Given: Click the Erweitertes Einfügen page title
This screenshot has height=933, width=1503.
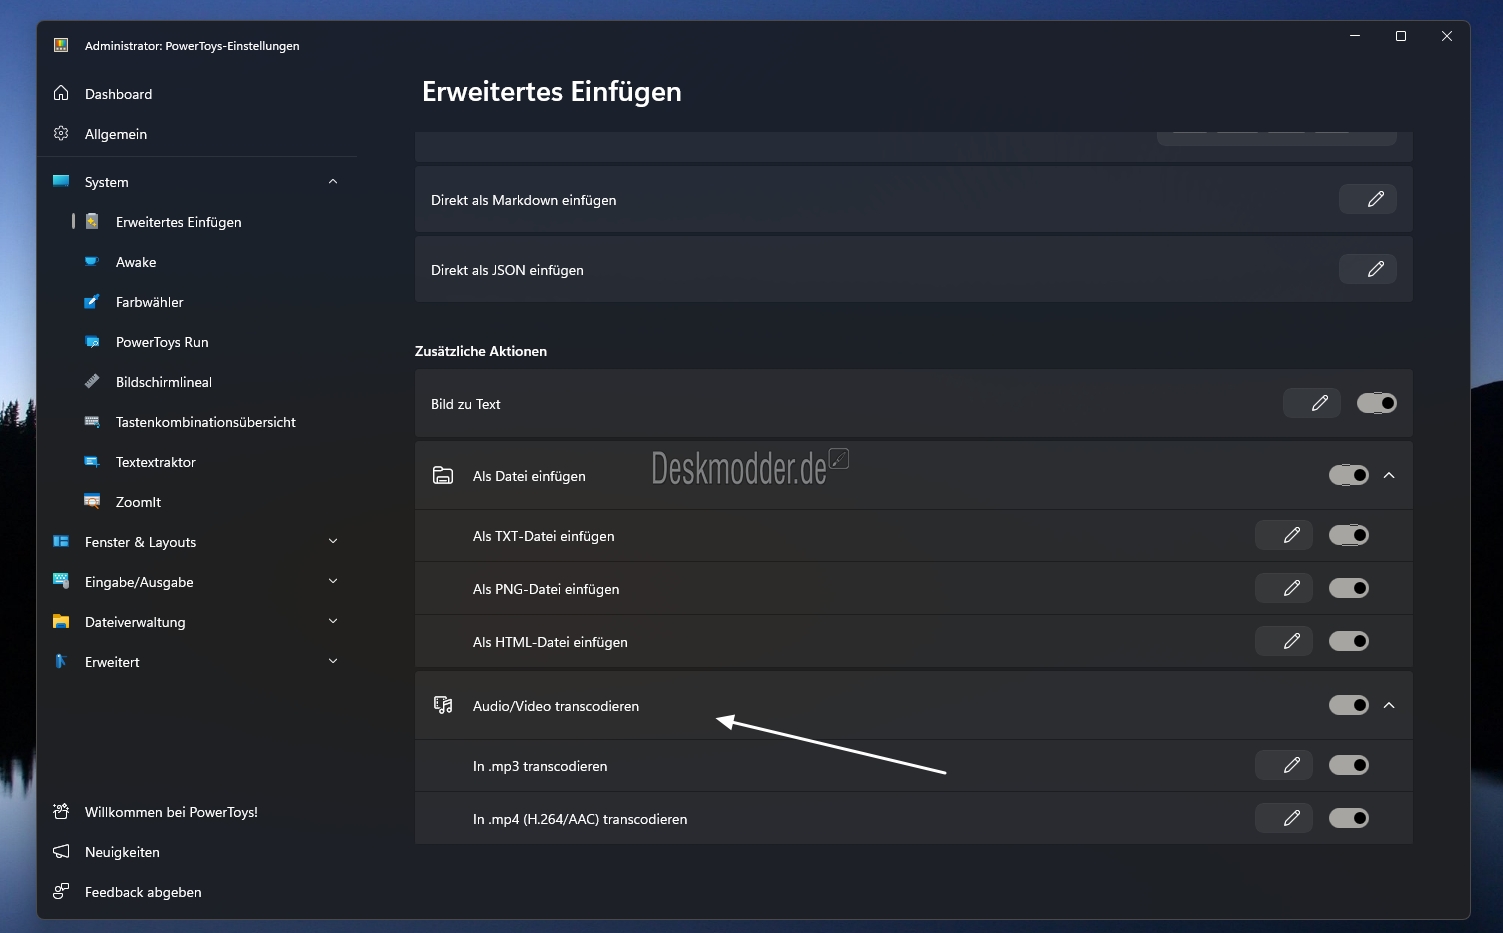Looking at the screenshot, I should [x=552, y=91].
